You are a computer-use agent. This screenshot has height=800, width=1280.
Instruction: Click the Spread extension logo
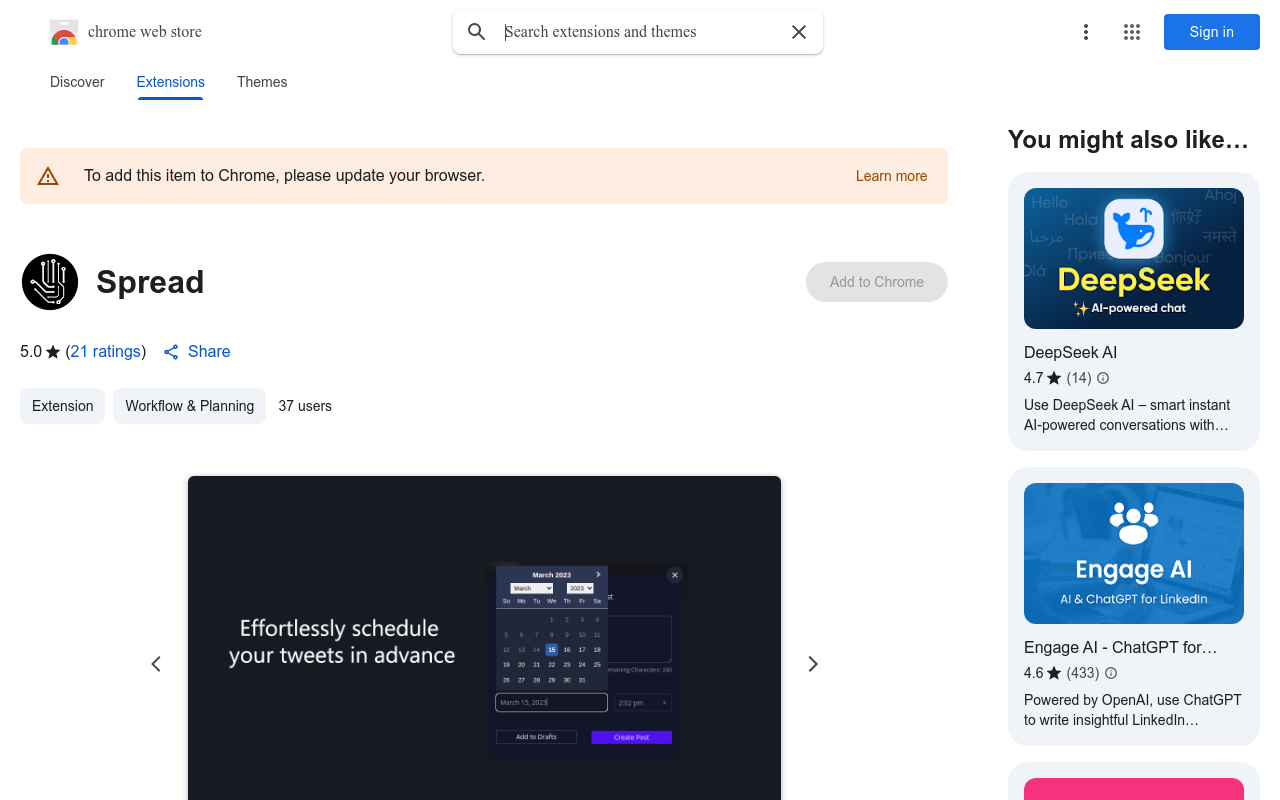tap(50, 282)
